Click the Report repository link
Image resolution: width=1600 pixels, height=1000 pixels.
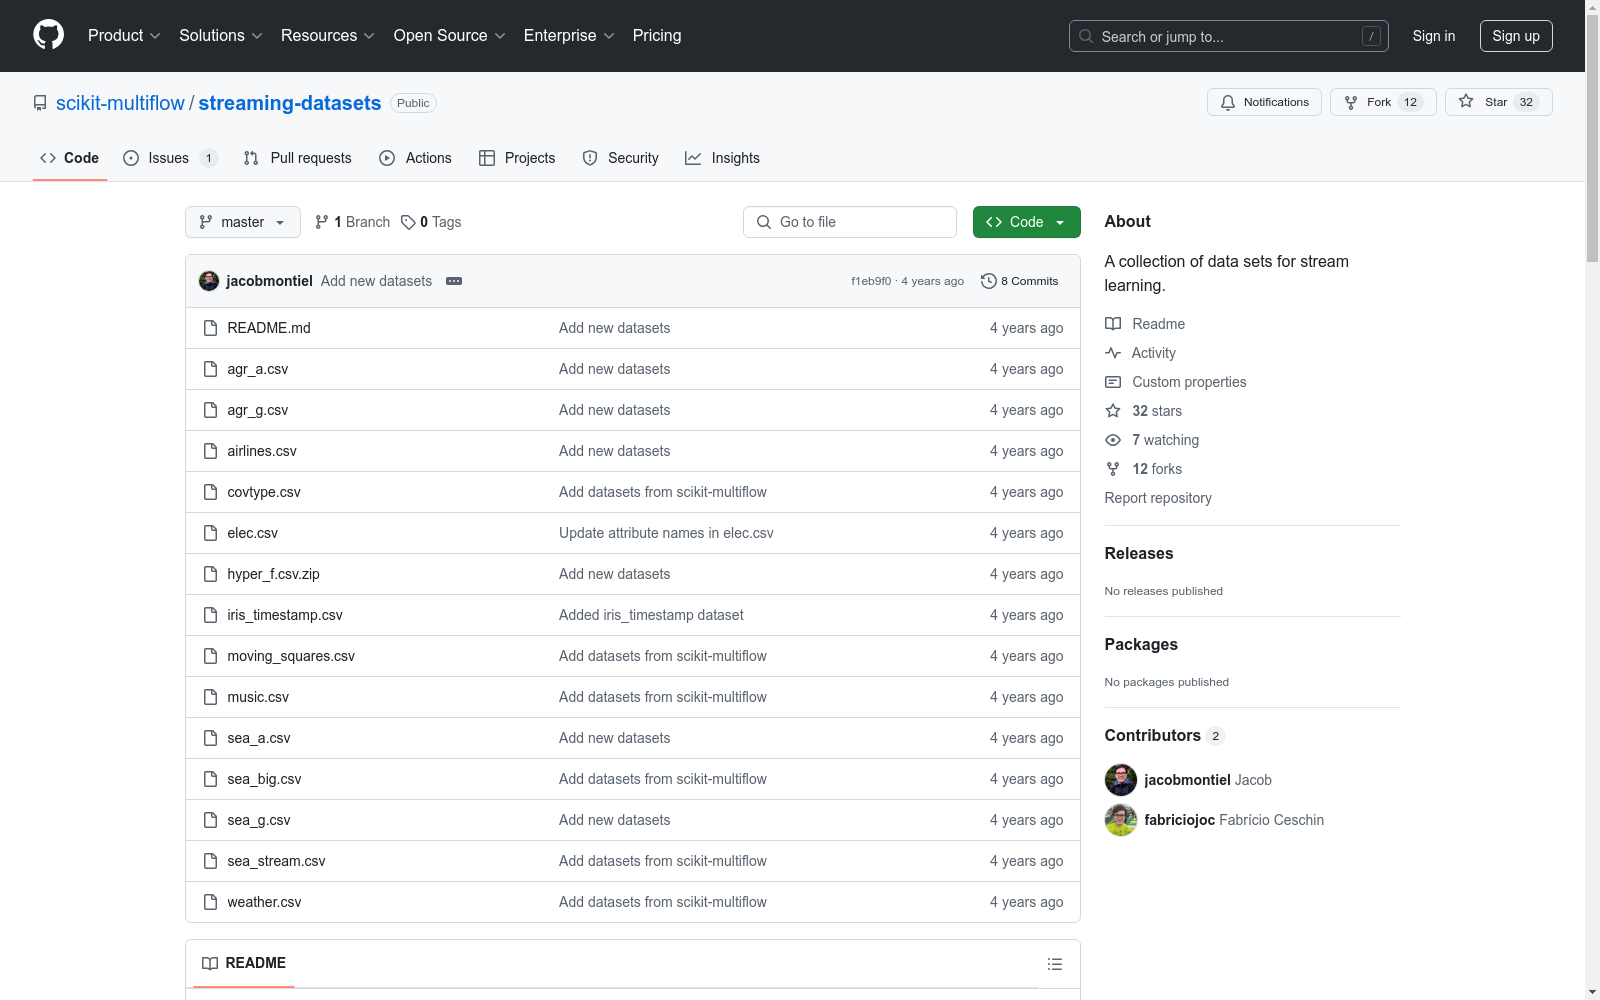point(1158,498)
